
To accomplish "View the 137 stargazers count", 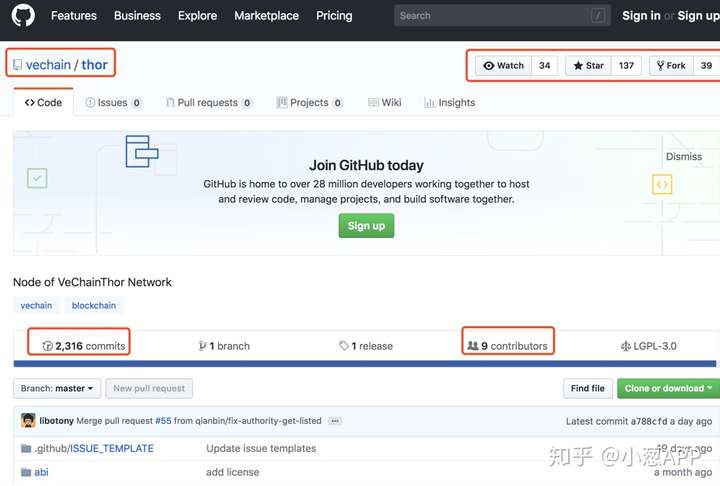I will click(x=626, y=66).
